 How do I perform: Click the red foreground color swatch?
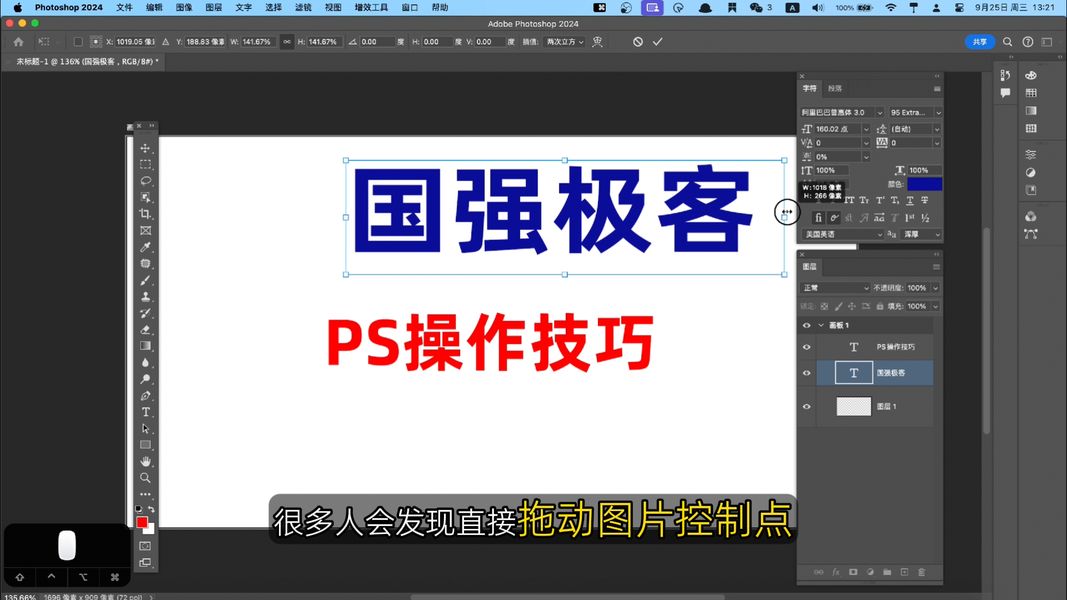pos(142,522)
